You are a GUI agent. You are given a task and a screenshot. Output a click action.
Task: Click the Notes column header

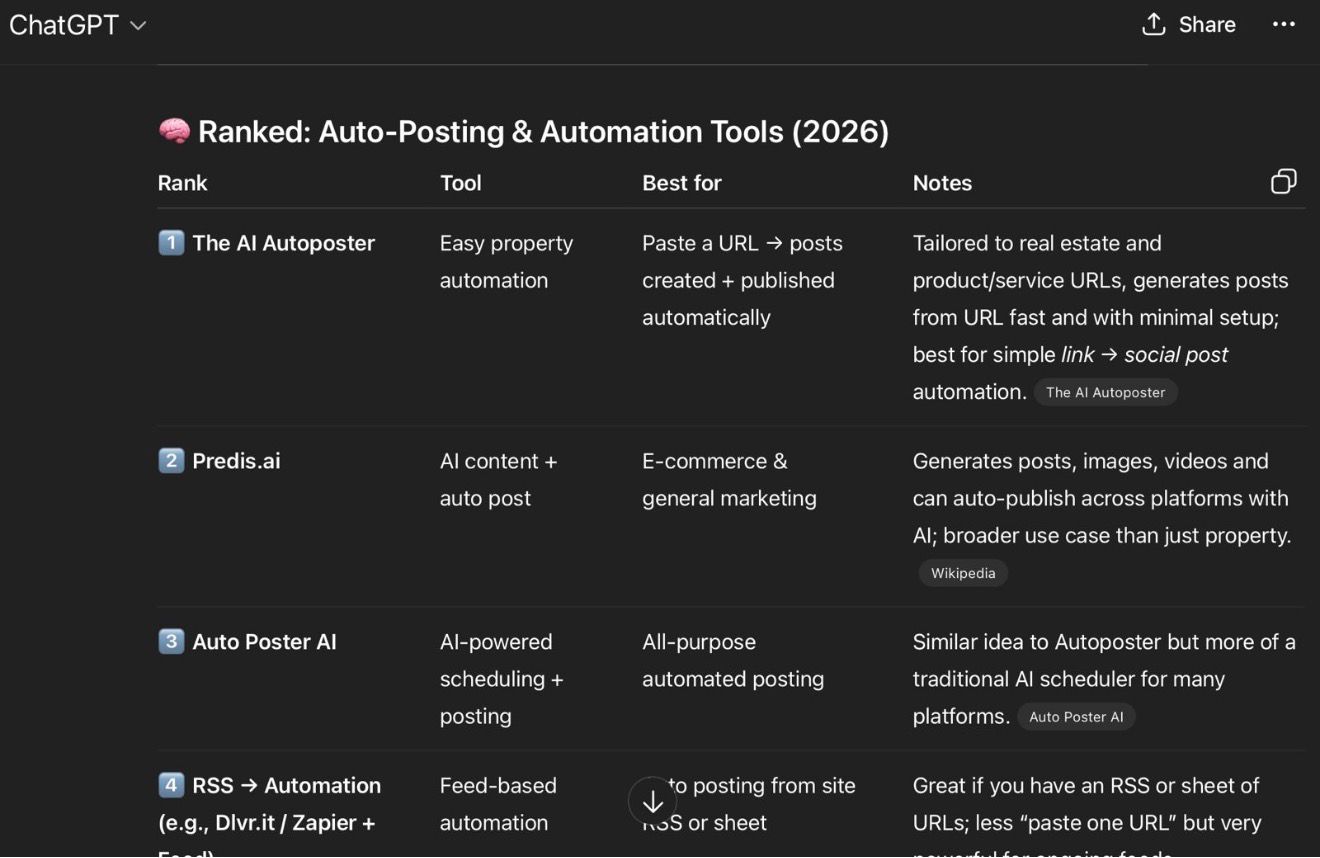pos(942,183)
